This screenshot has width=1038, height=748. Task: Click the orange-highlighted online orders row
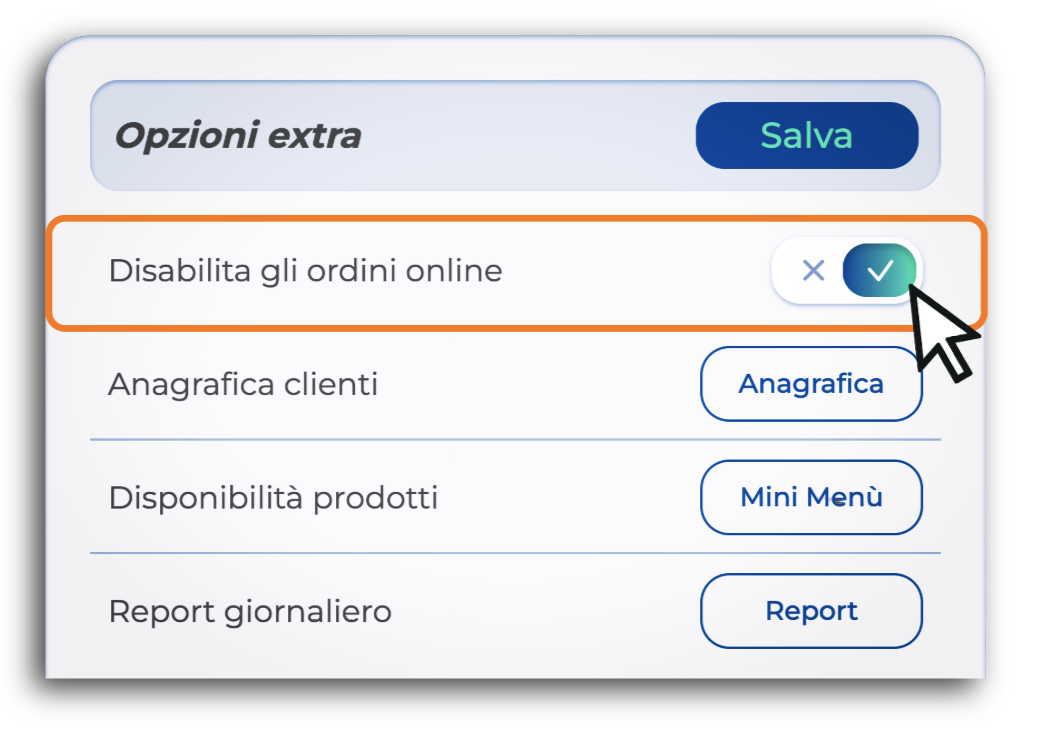516,272
